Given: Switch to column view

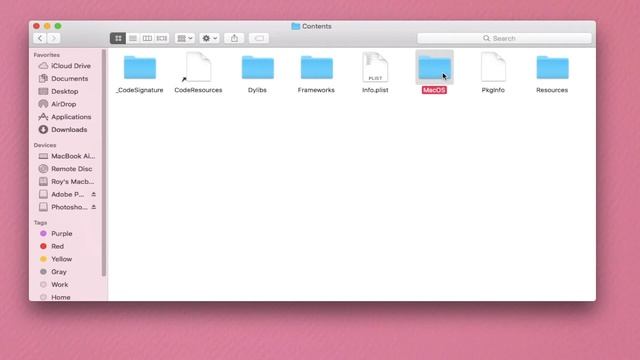Looking at the screenshot, I should pyautogui.click(x=147, y=38).
